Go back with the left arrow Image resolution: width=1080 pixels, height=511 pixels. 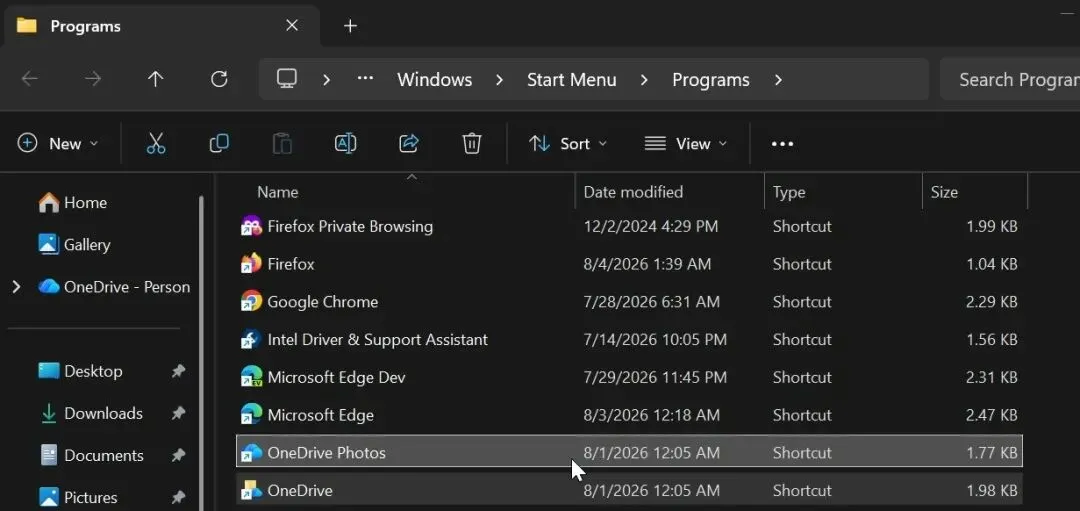(30, 79)
